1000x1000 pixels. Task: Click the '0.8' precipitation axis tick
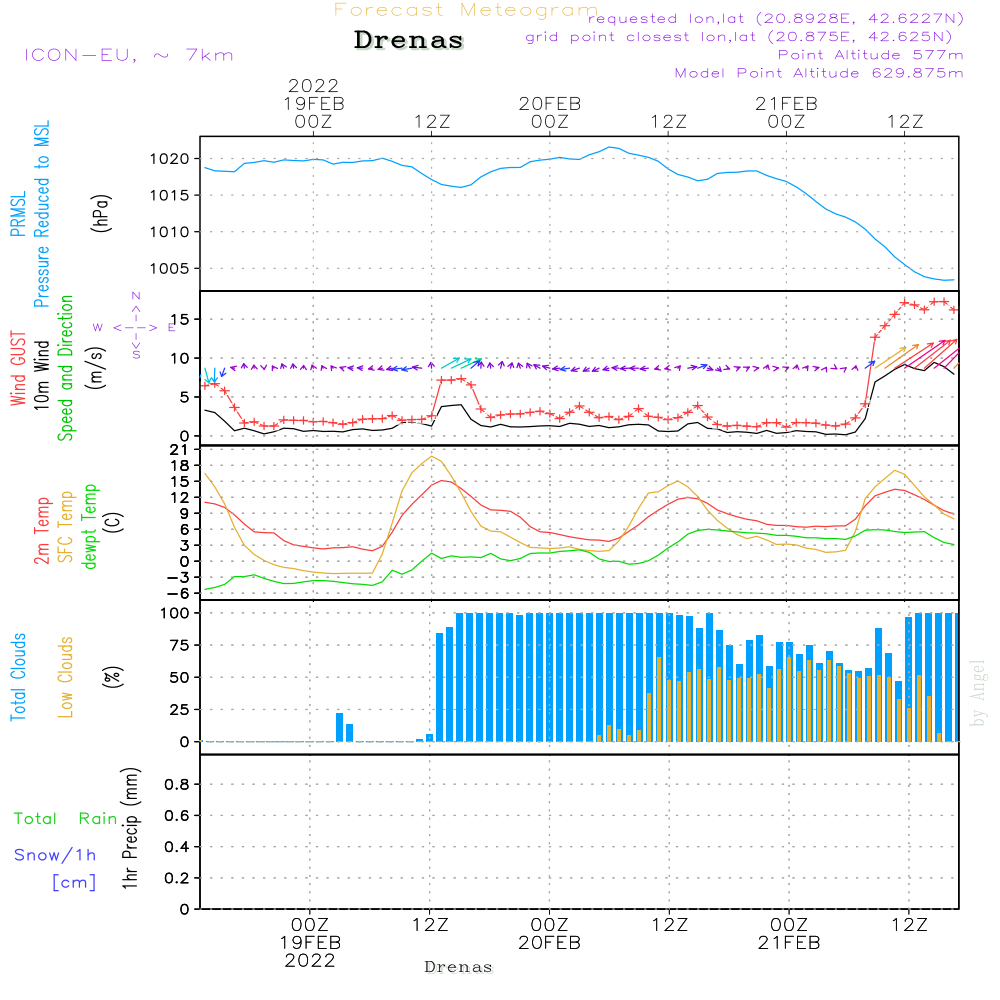click(x=177, y=784)
